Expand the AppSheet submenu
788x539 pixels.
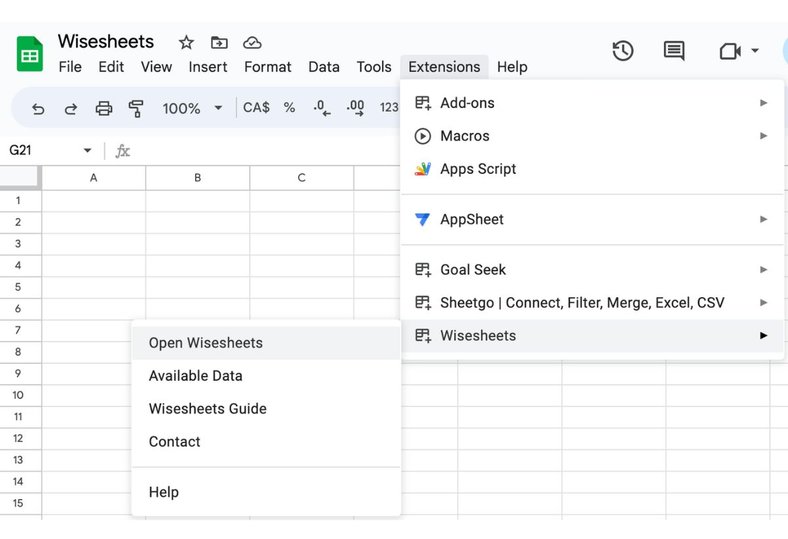click(x=592, y=220)
